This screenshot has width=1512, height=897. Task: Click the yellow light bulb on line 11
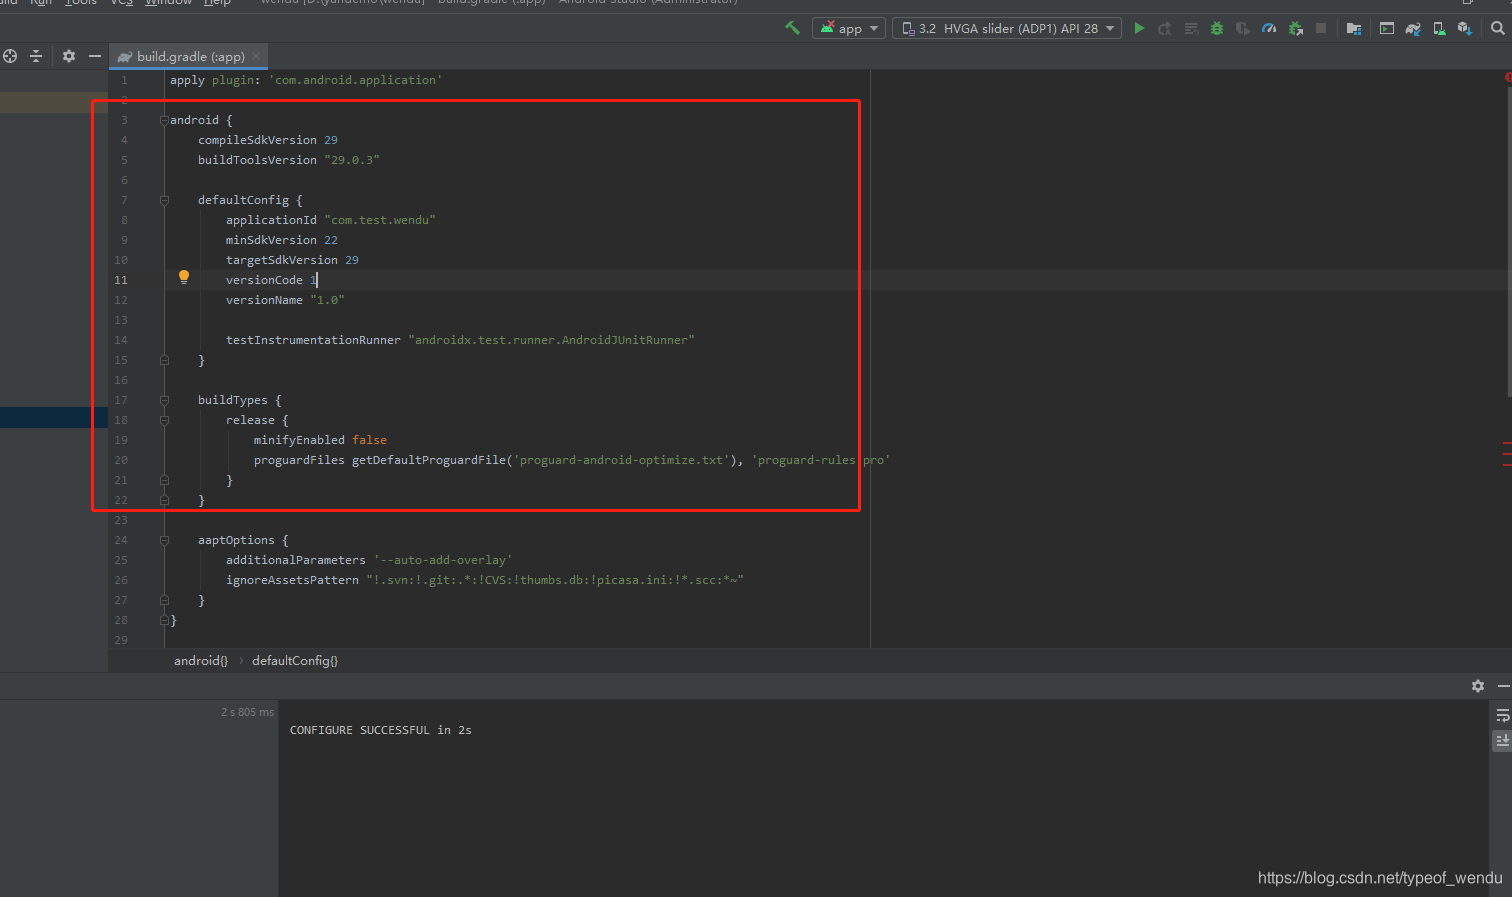pos(184,277)
